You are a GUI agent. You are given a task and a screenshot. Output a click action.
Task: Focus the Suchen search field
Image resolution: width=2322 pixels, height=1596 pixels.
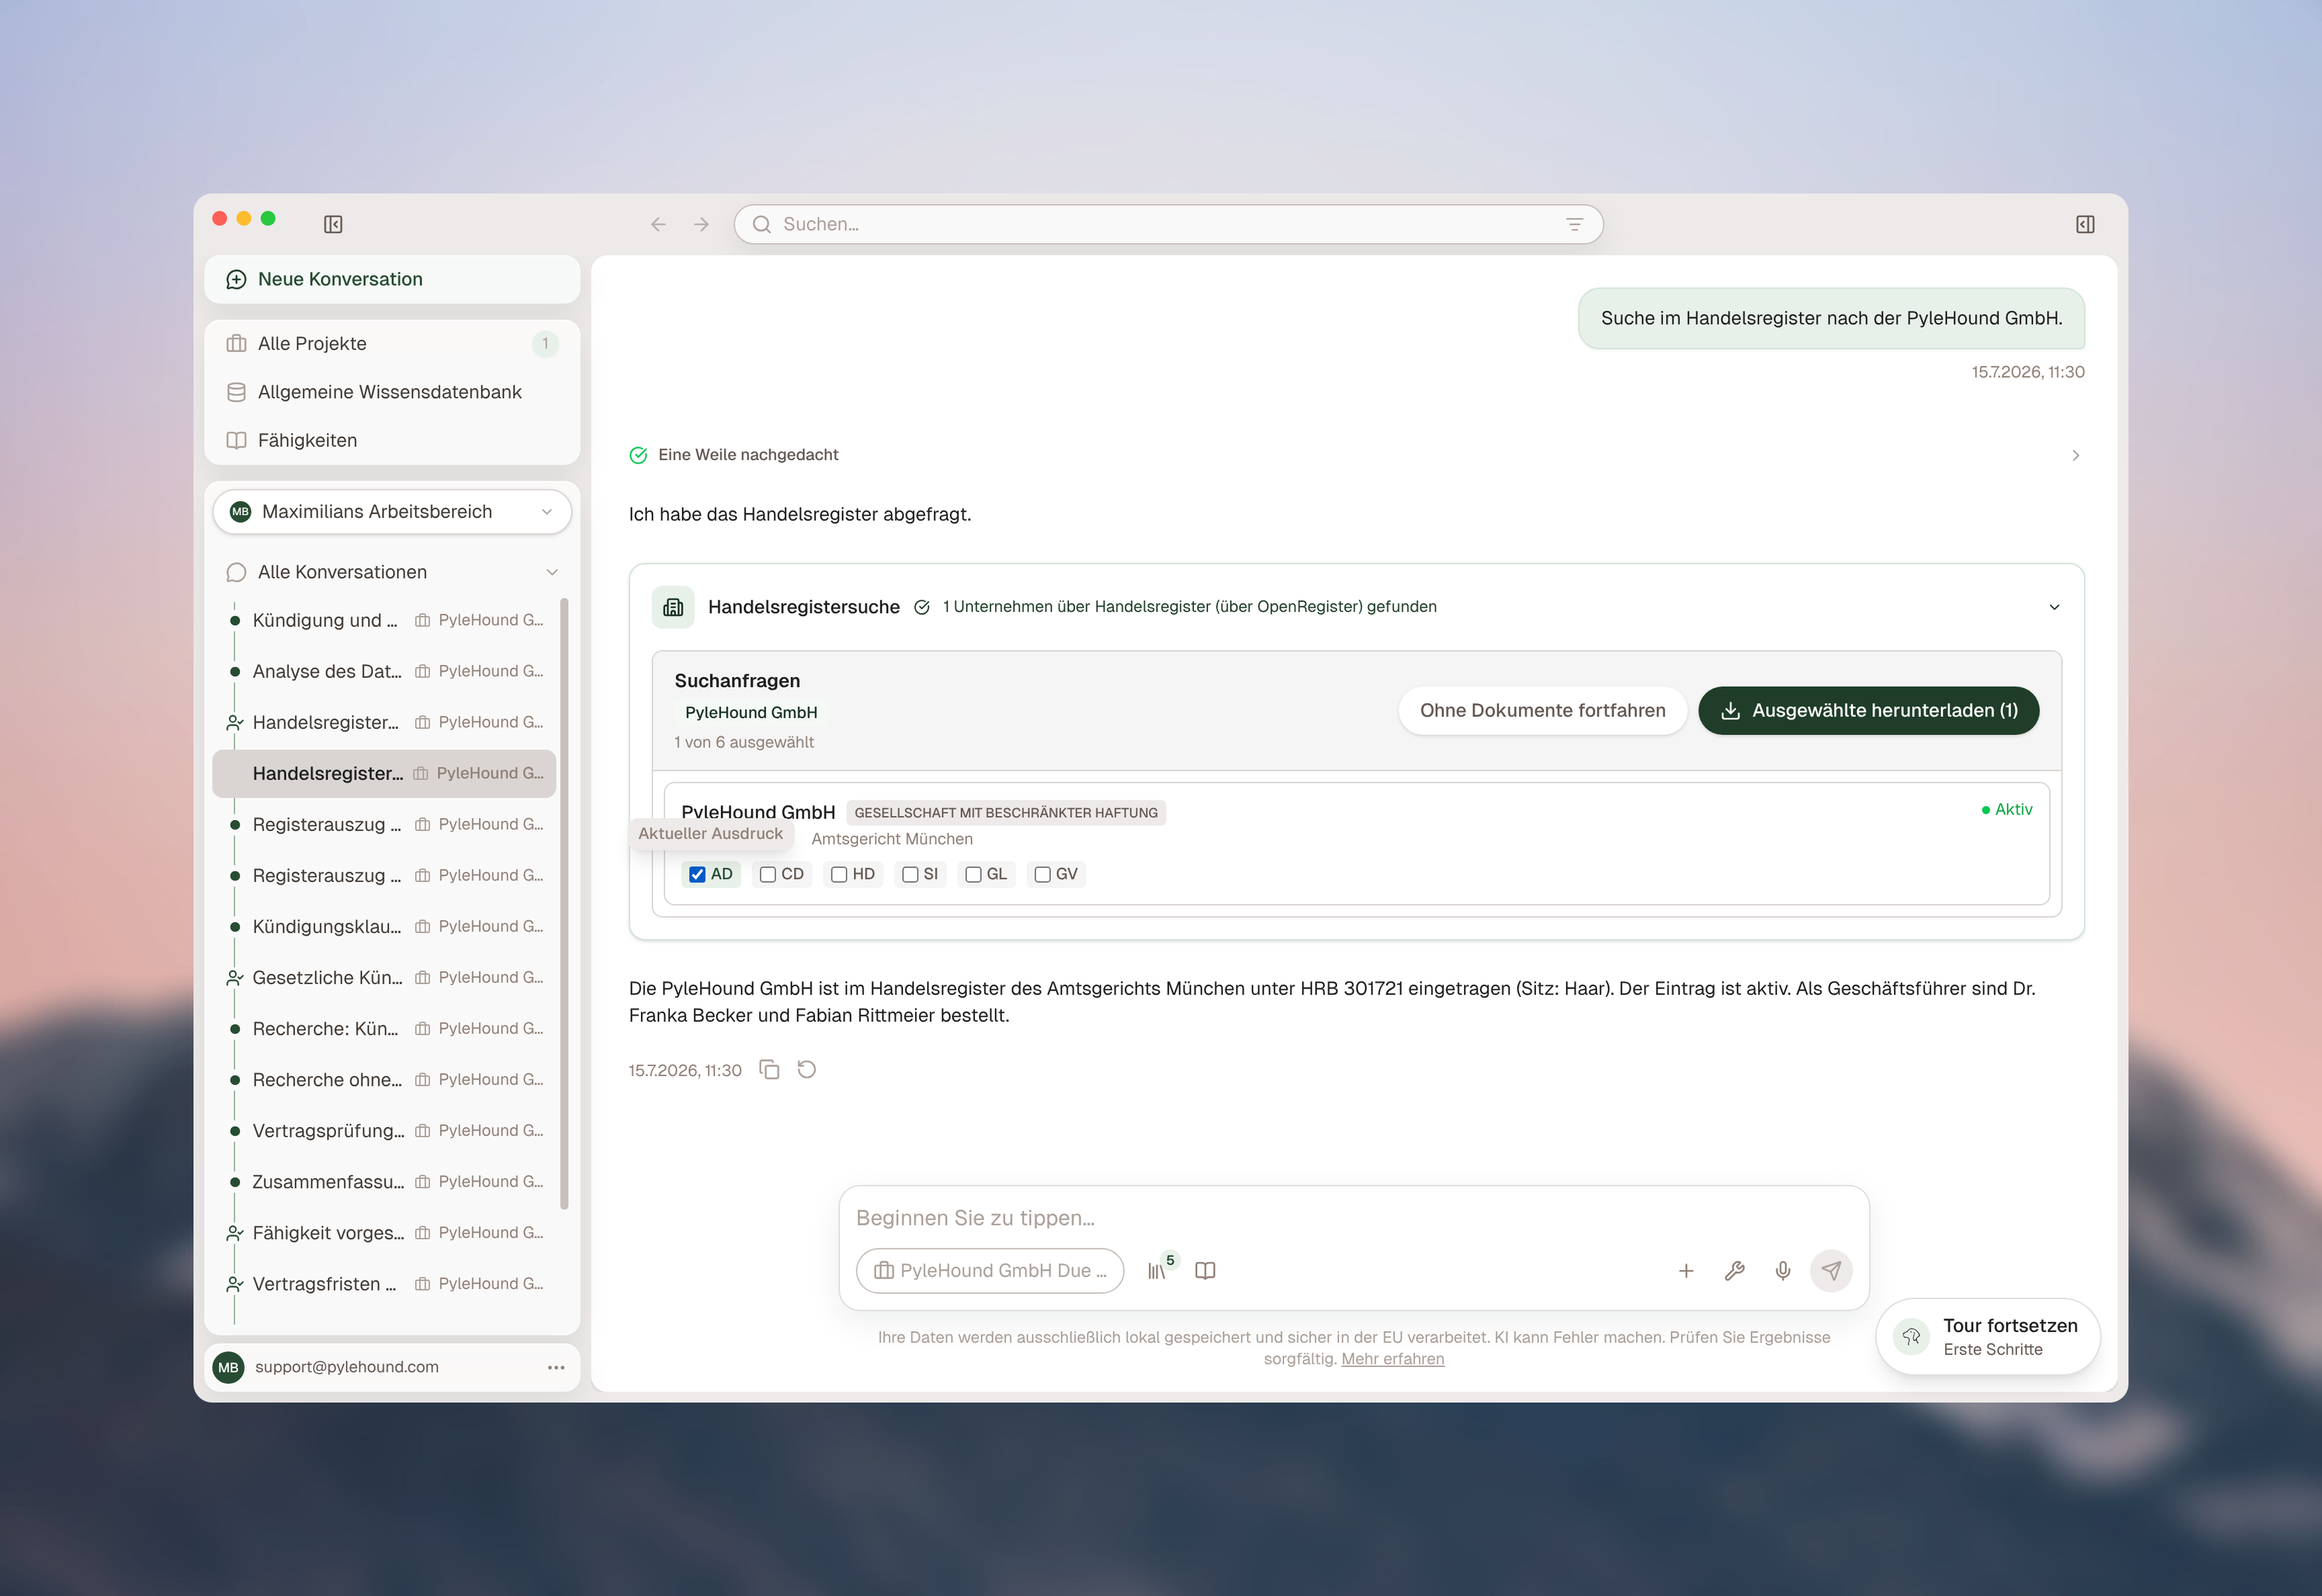coord(1168,224)
